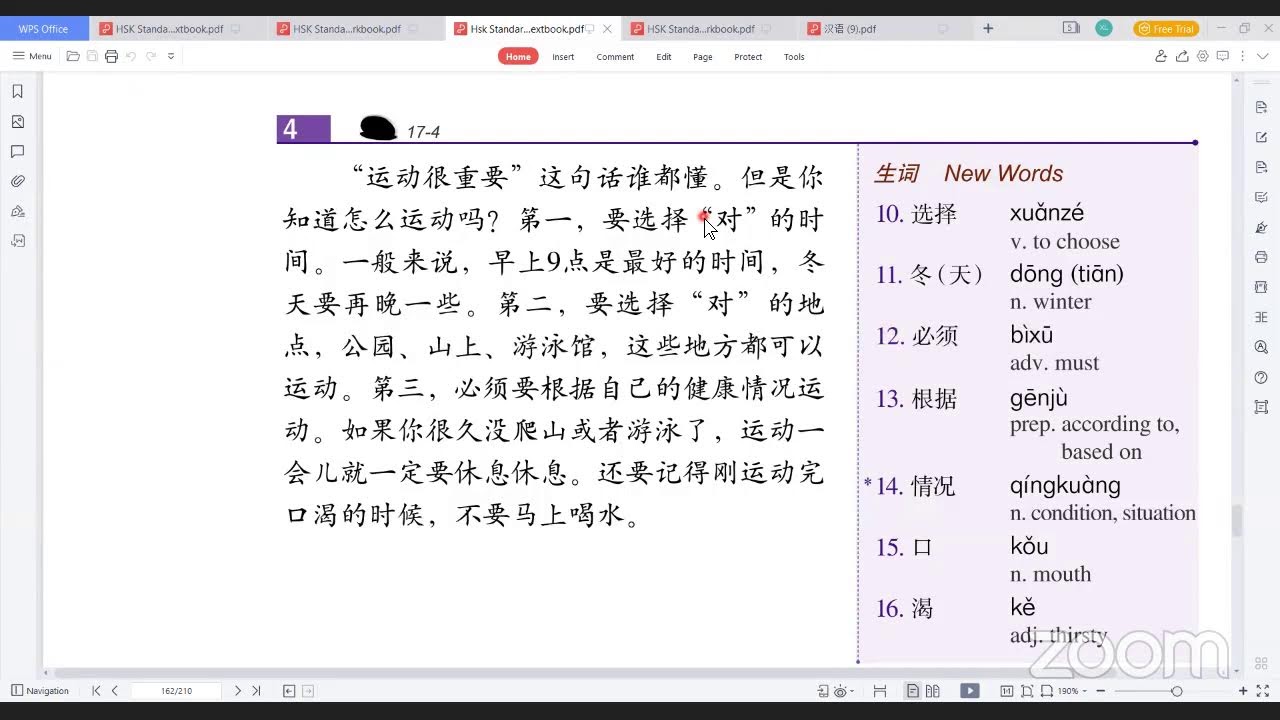The height and width of the screenshot is (720, 1280).
Task: Go to the previous page
Action: 115,690
